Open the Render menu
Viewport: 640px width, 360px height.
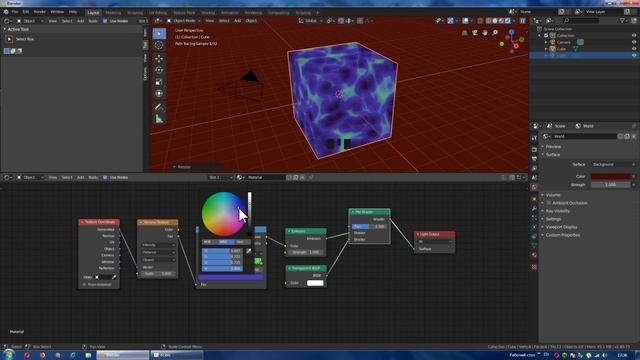40,12
